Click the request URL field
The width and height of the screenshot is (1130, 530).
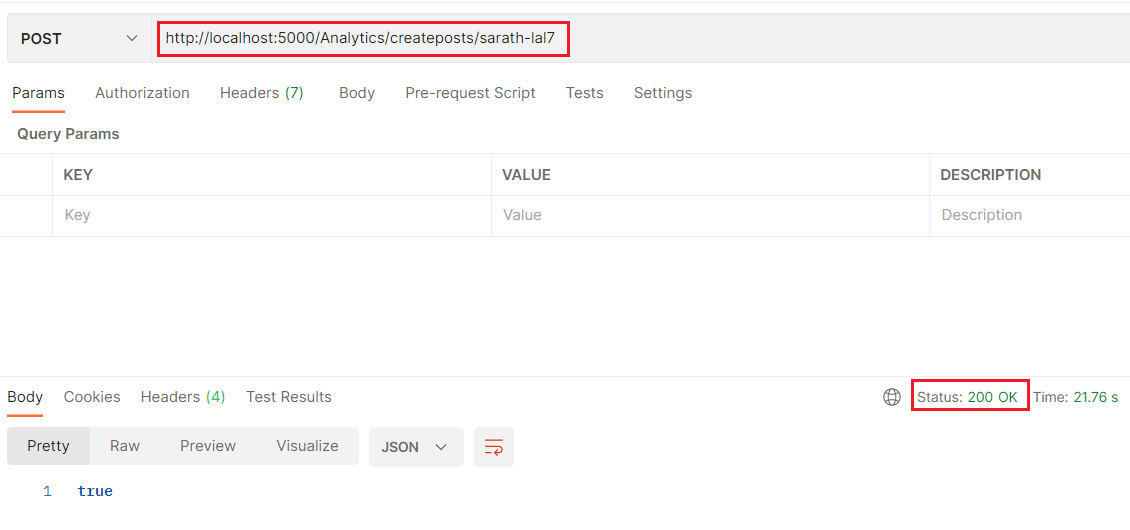coord(641,38)
